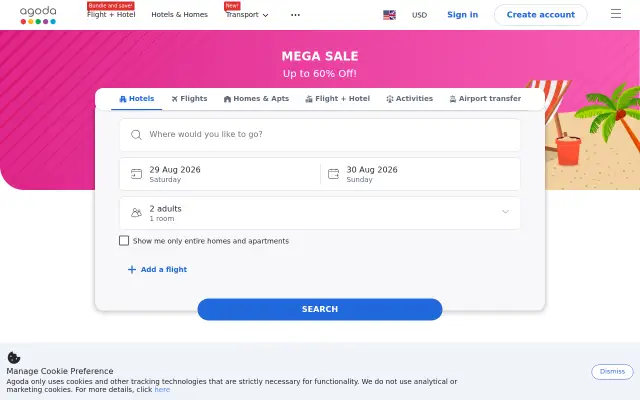The image size is (640, 400).
Task: Click the blue SEARCH button
Action: pos(320,309)
